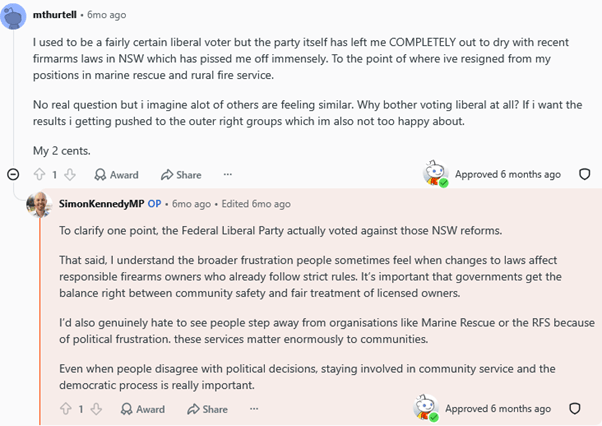
Task: Upvote SimonKennedyMP's reply
Action: [x=66, y=409]
